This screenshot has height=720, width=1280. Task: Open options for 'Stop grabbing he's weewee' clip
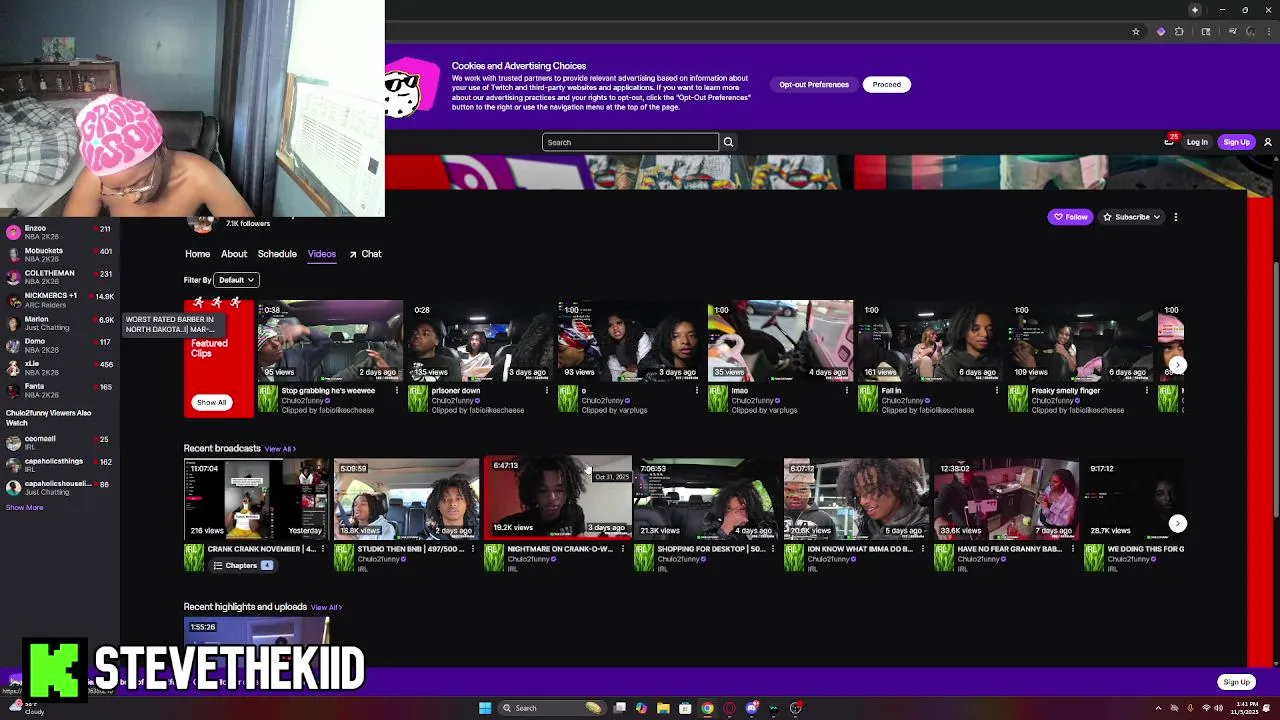pyautogui.click(x=397, y=391)
